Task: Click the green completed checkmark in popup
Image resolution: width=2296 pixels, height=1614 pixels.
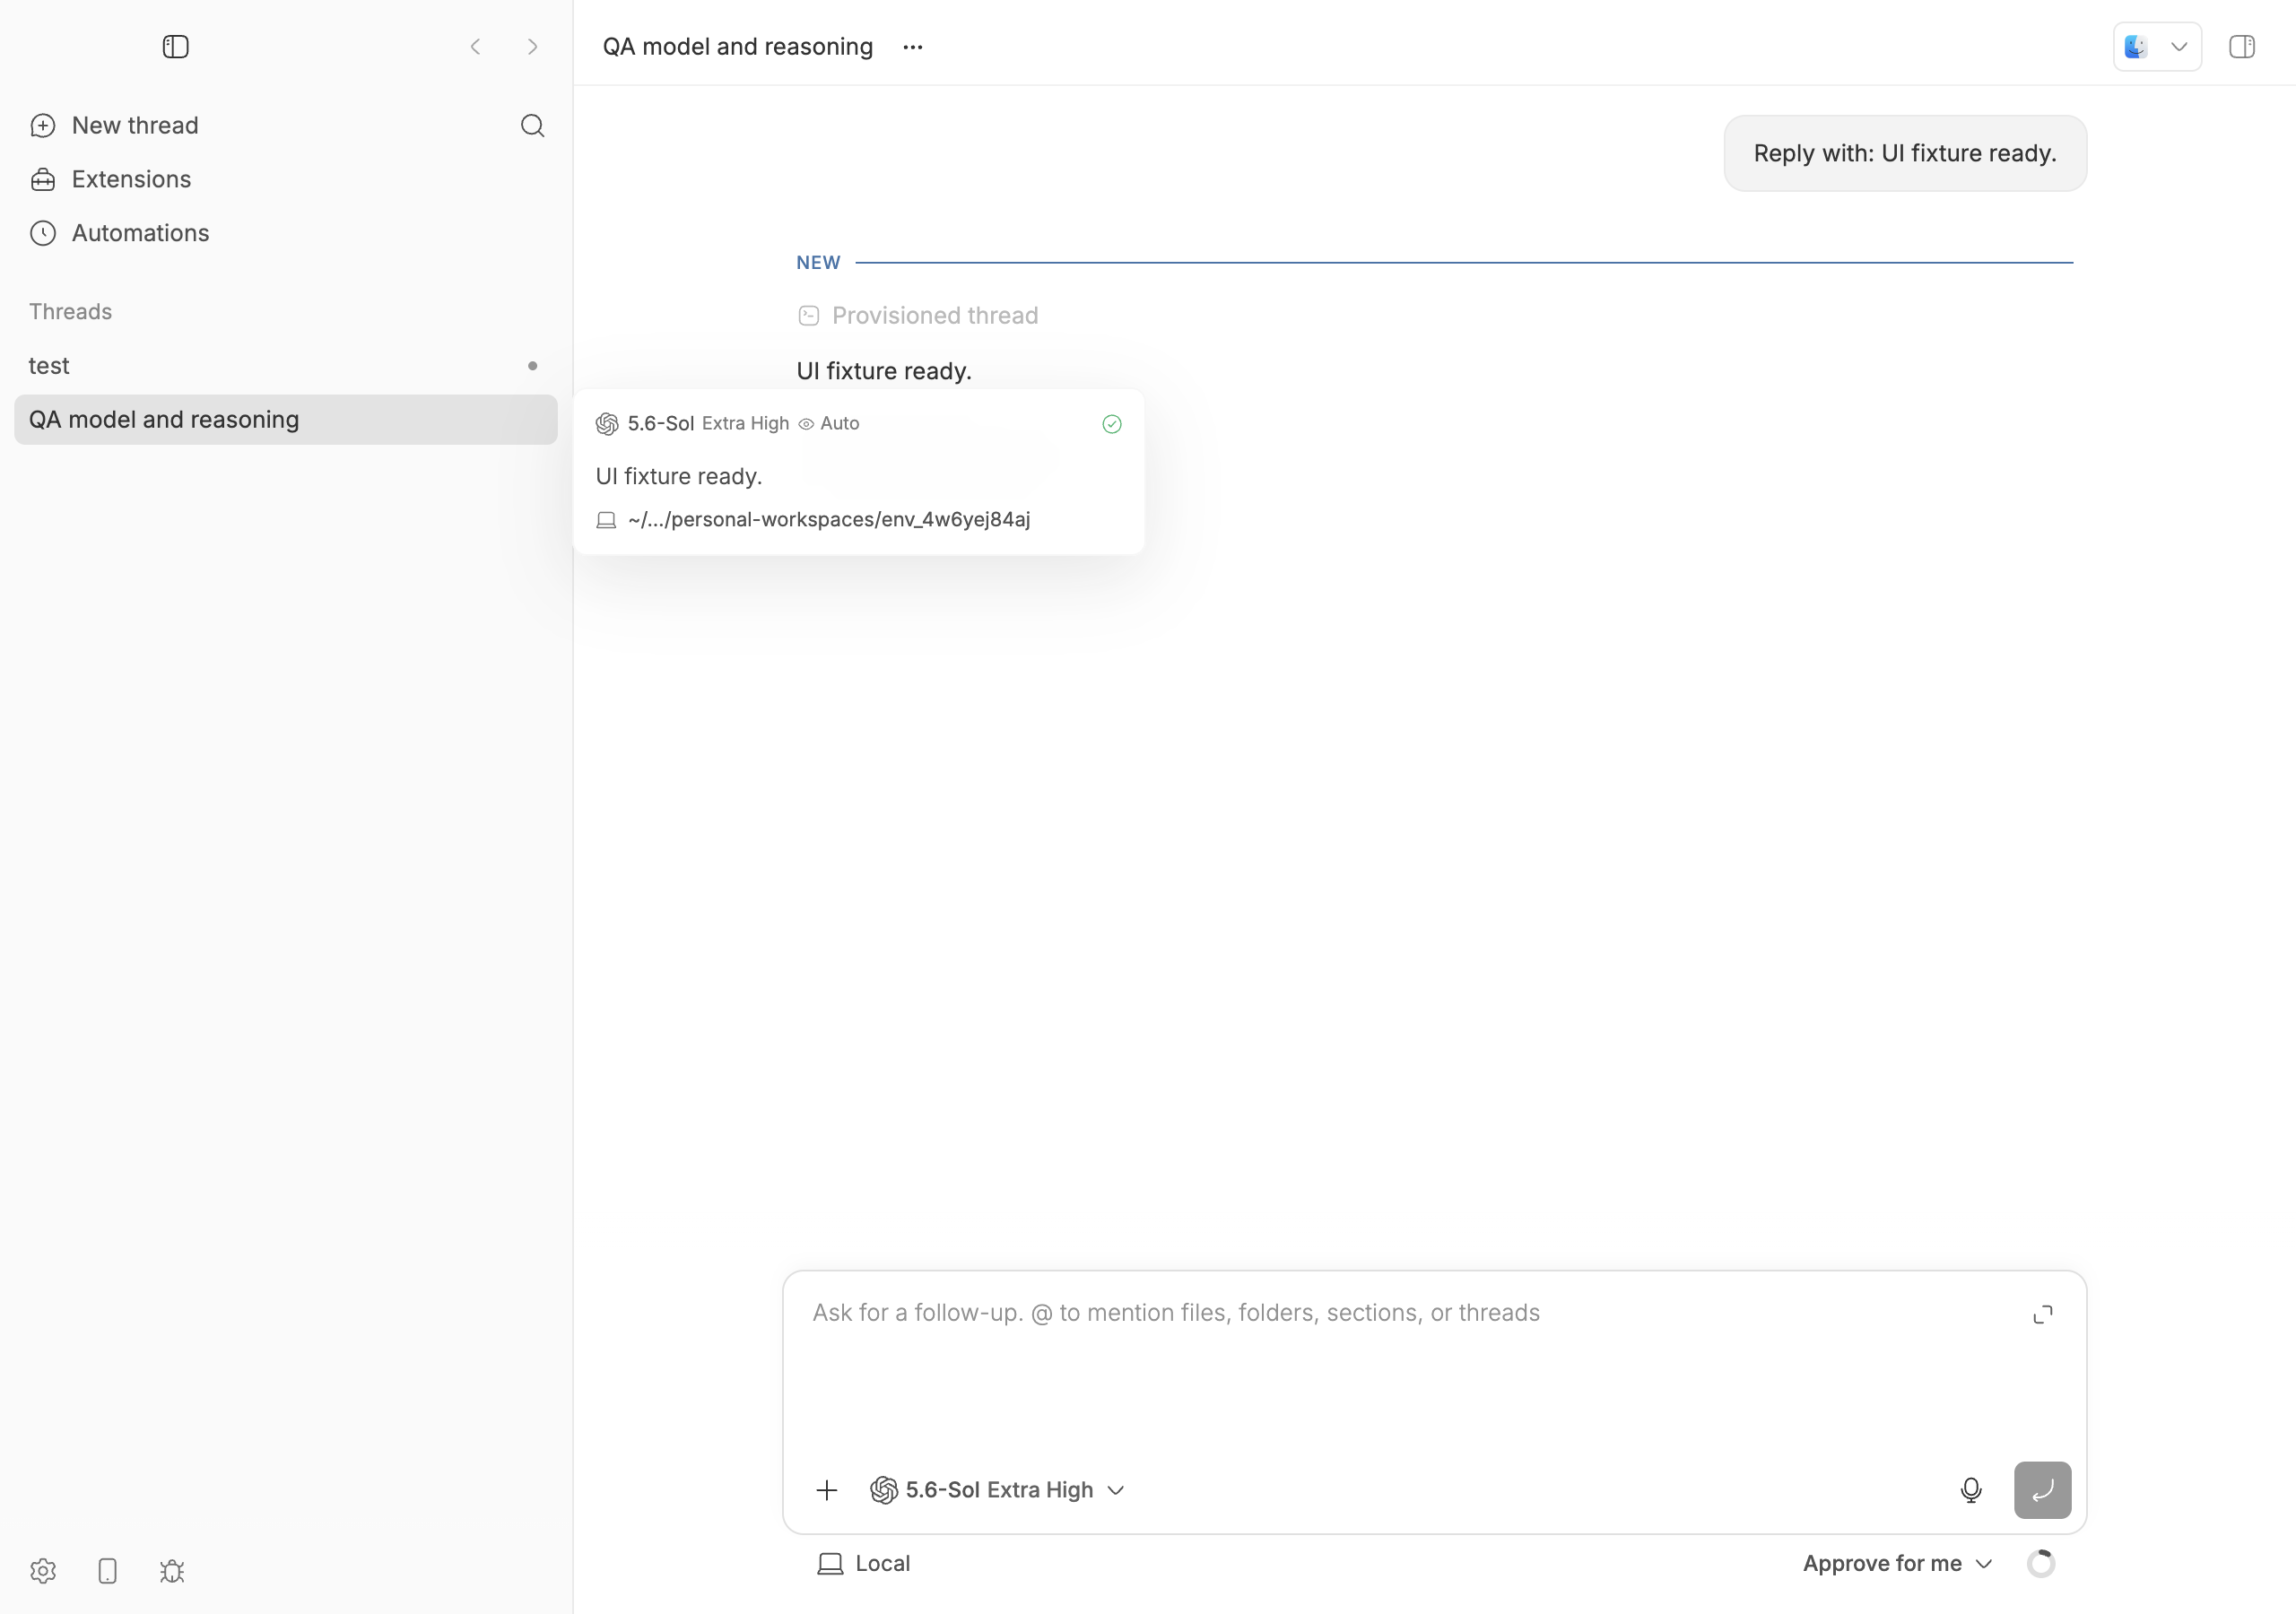Action: point(1112,424)
